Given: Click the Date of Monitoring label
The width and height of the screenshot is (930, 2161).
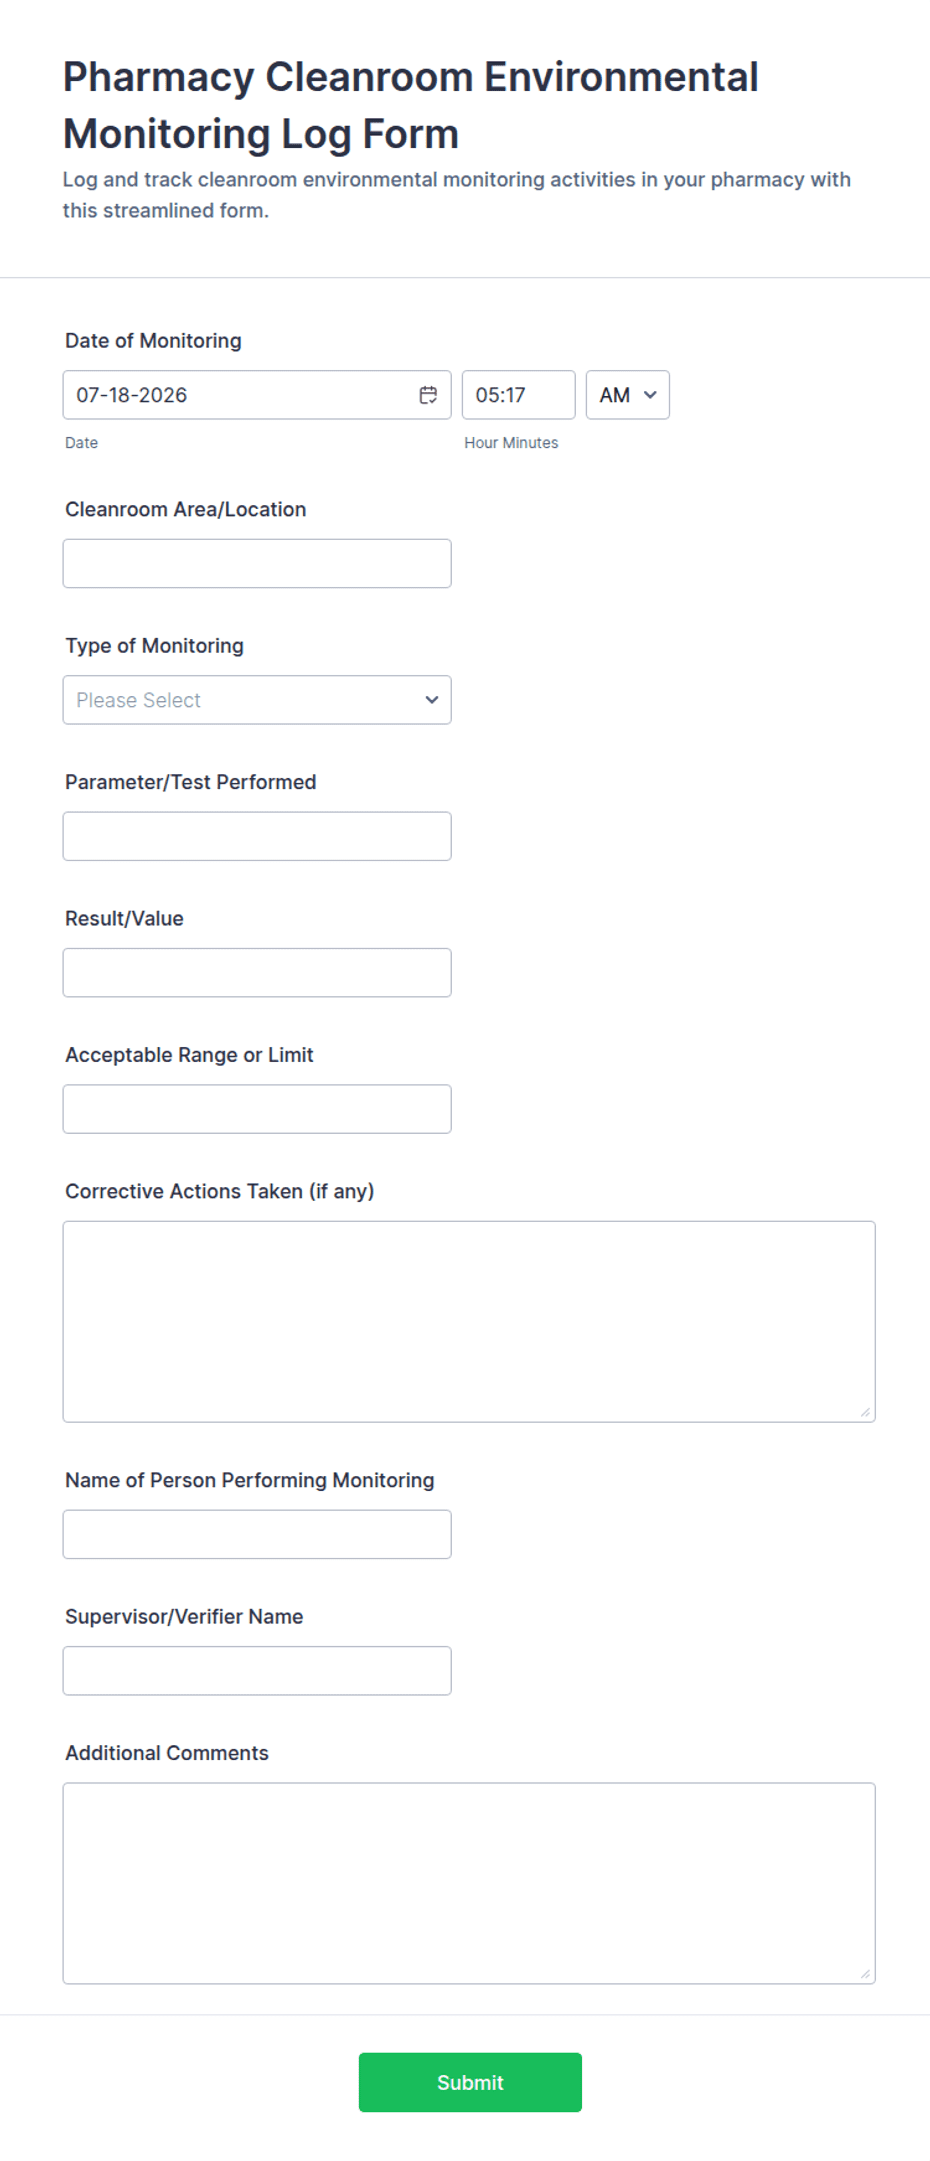Looking at the screenshot, I should point(153,341).
